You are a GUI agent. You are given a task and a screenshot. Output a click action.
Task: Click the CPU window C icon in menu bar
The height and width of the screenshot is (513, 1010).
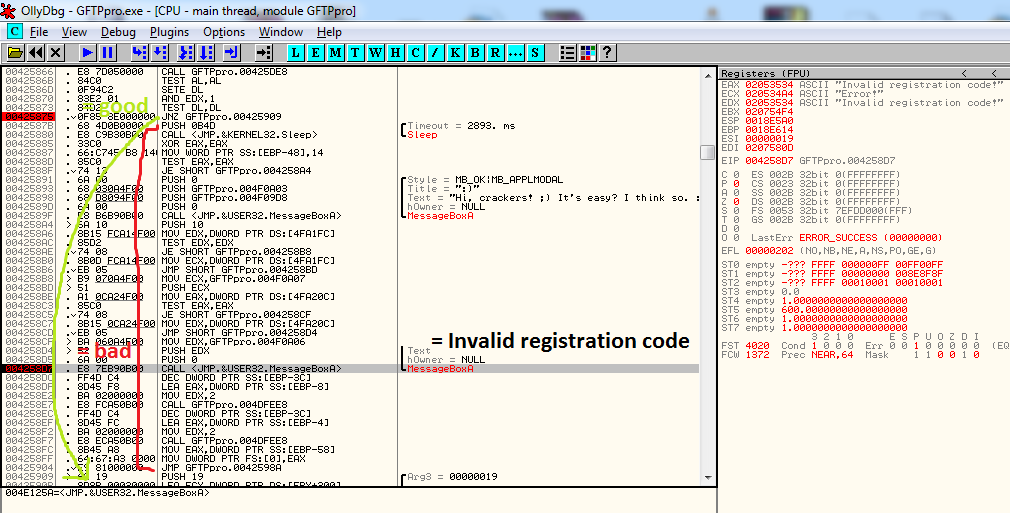click(x=14, y=31)
